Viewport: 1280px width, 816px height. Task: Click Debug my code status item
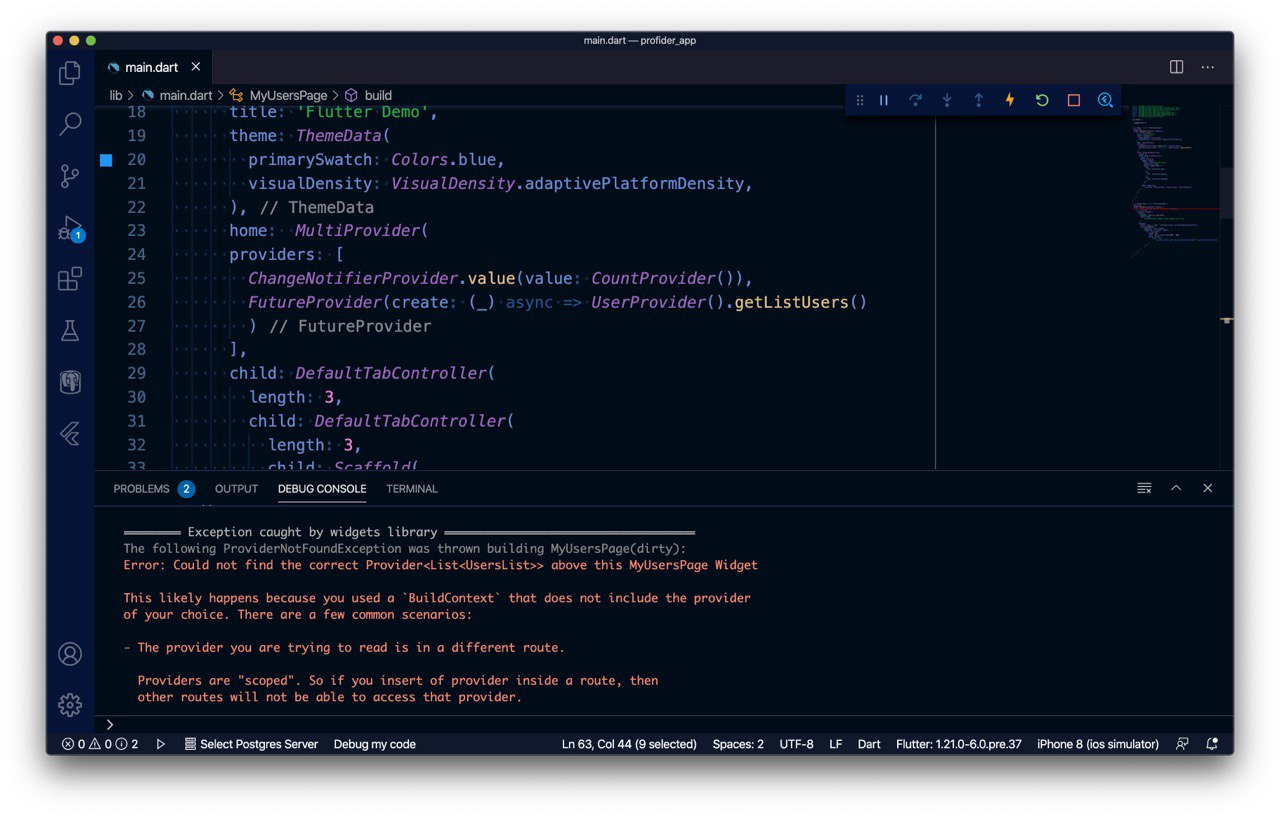(374, 744)
